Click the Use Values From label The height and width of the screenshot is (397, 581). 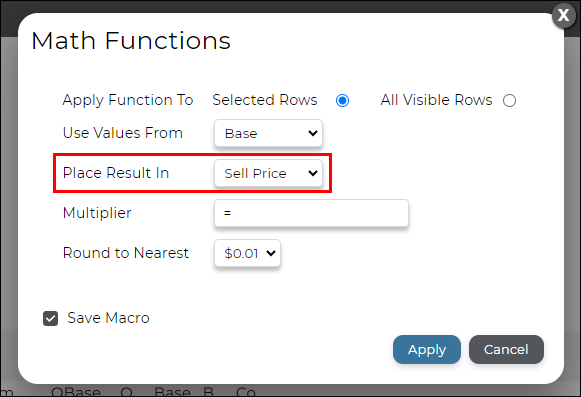coord(123,133)
